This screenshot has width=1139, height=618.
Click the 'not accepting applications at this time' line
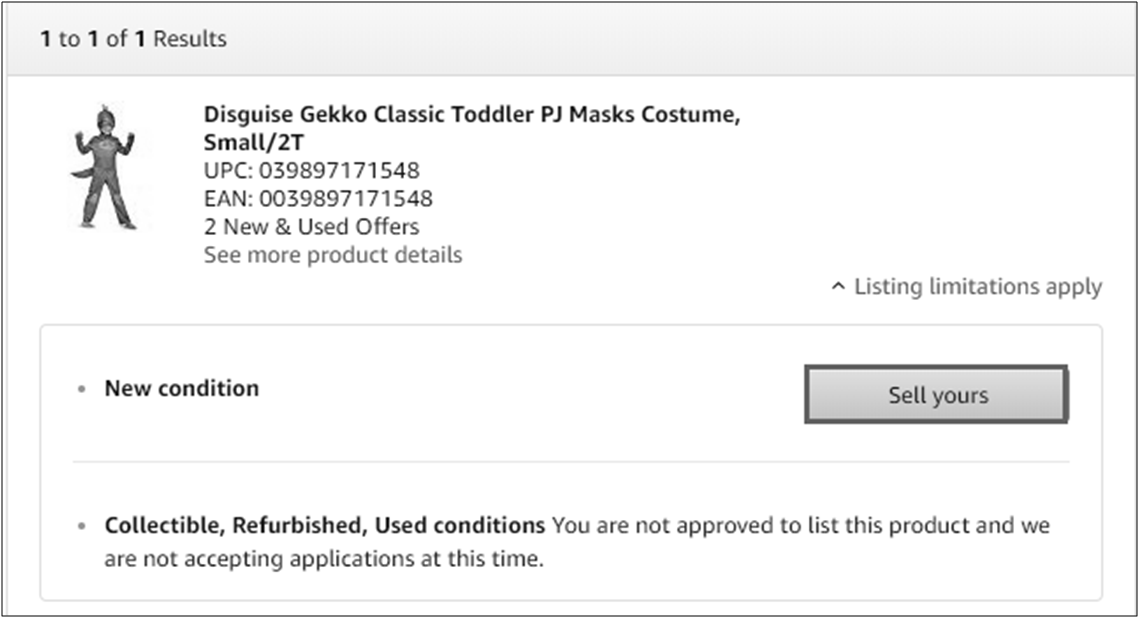(x=323, y=559)
